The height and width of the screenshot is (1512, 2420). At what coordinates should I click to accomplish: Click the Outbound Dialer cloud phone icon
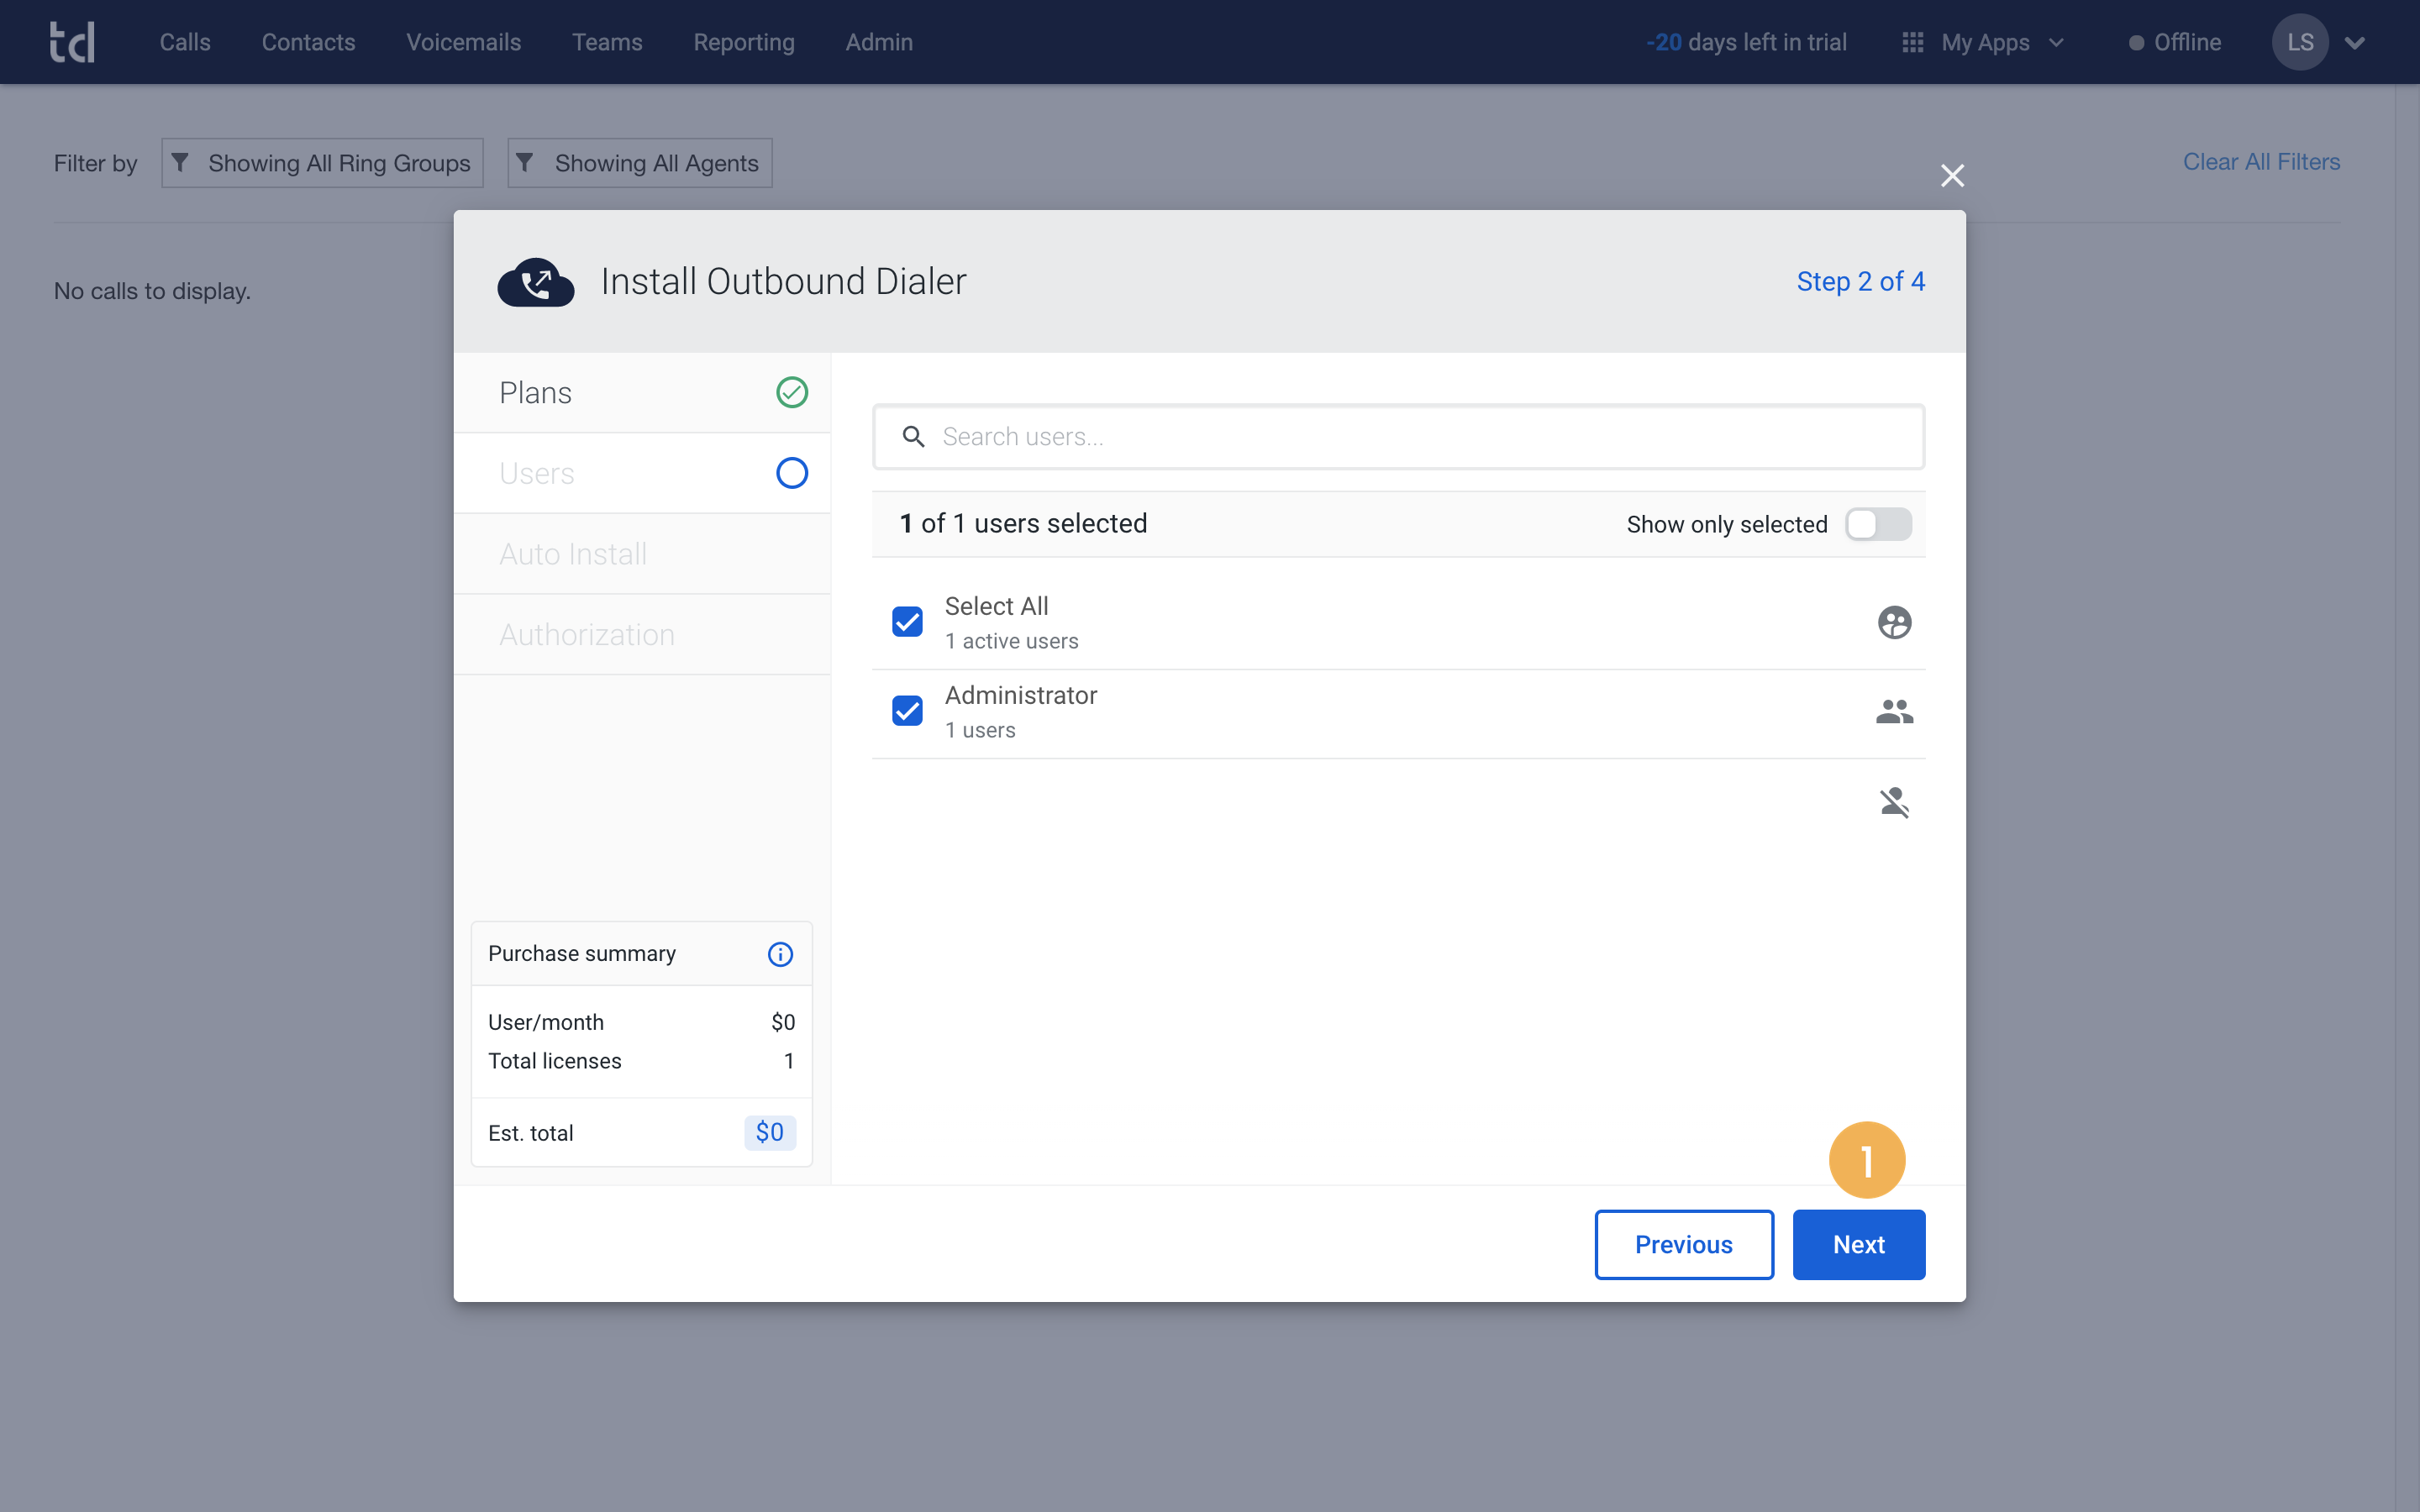tap(536, 282)
